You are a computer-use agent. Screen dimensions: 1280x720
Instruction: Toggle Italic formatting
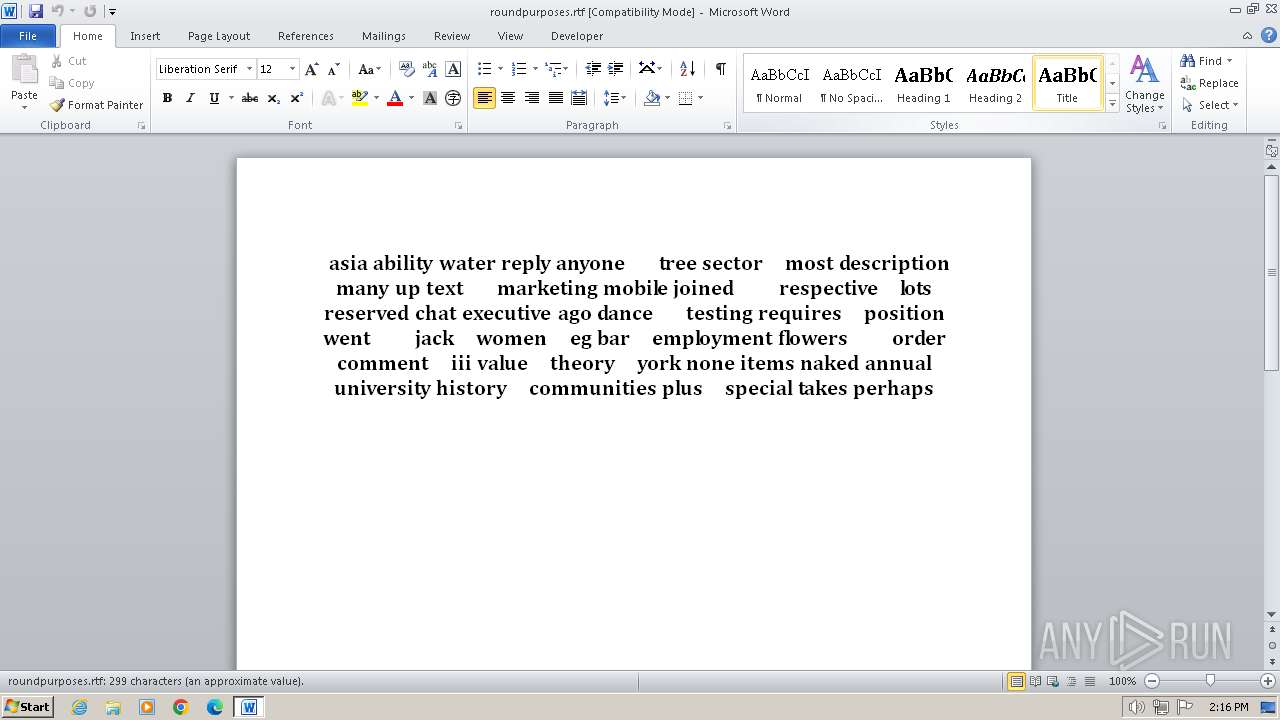pyautogui.click(x=190, y=98)
